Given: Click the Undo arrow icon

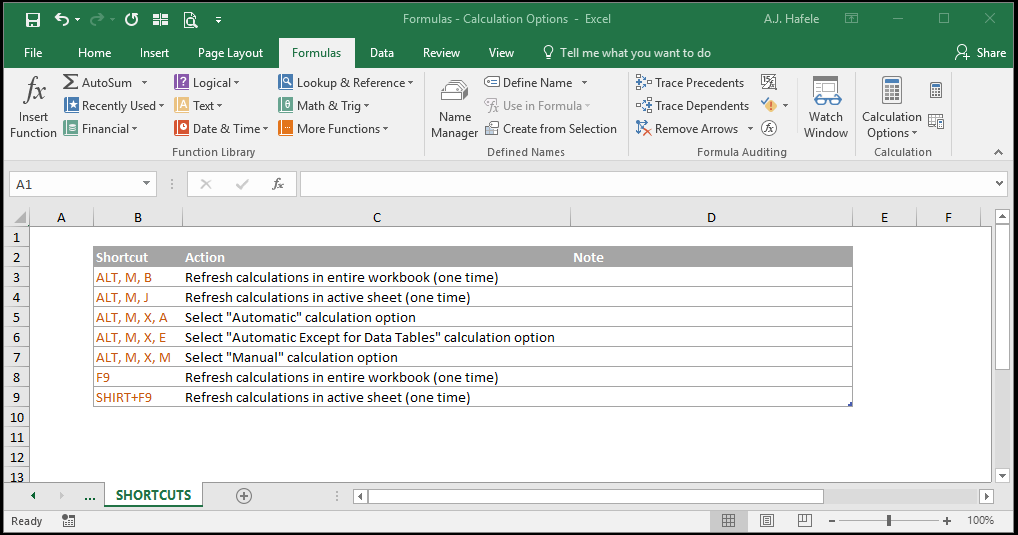Looking at the screenshot, I should pos(62,19).
